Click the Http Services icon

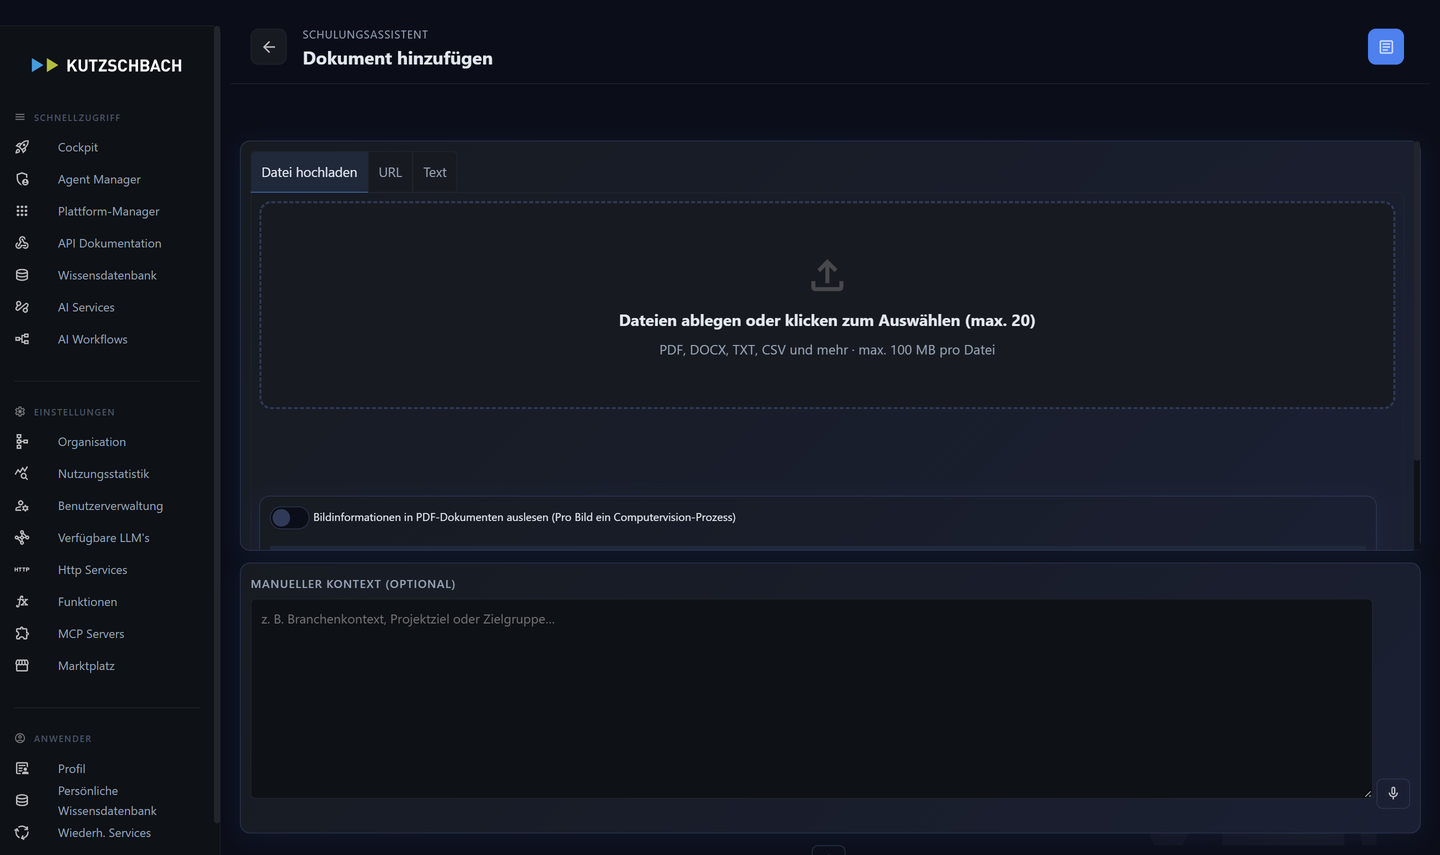(22, 569)
